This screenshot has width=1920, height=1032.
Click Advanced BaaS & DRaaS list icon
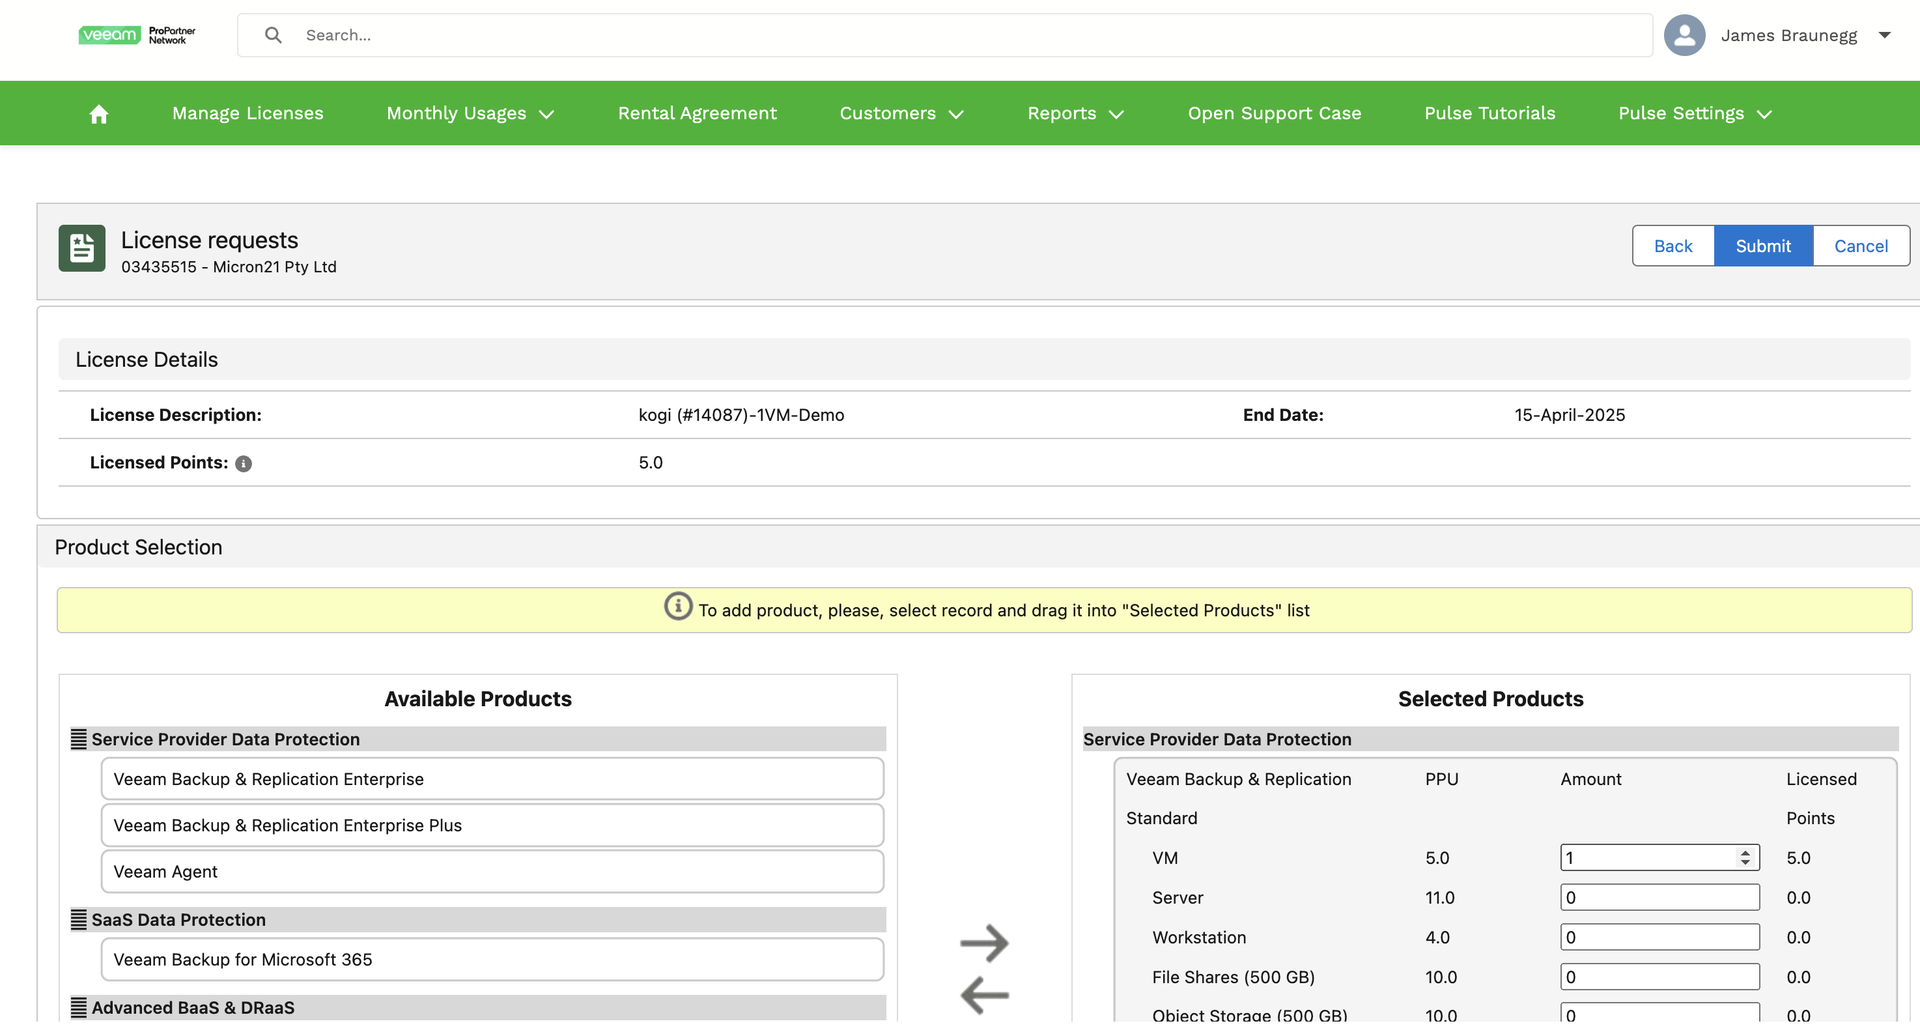tap(79, 1007)
